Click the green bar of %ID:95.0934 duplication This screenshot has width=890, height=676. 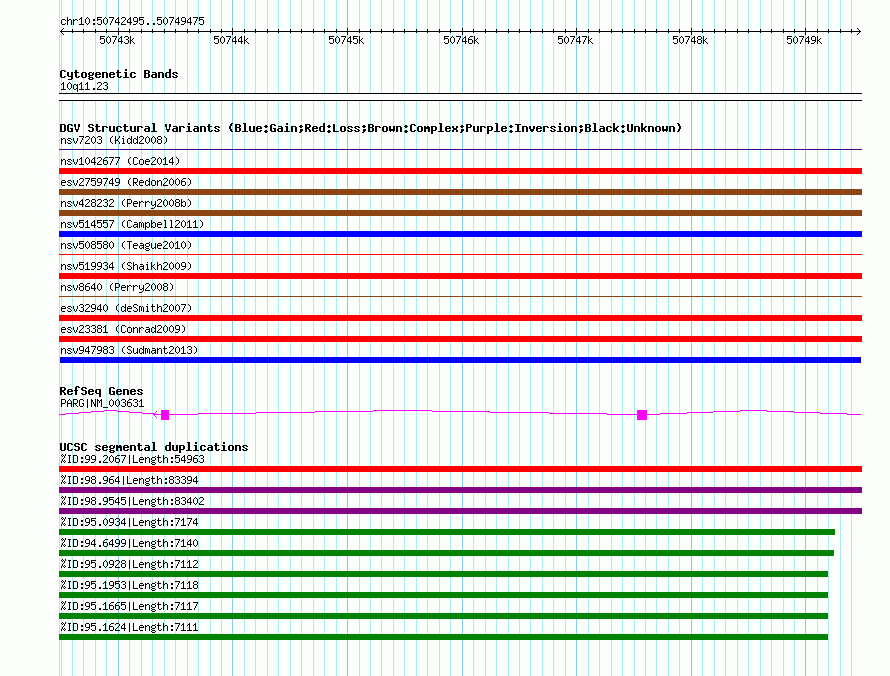(x=447, y=532)
